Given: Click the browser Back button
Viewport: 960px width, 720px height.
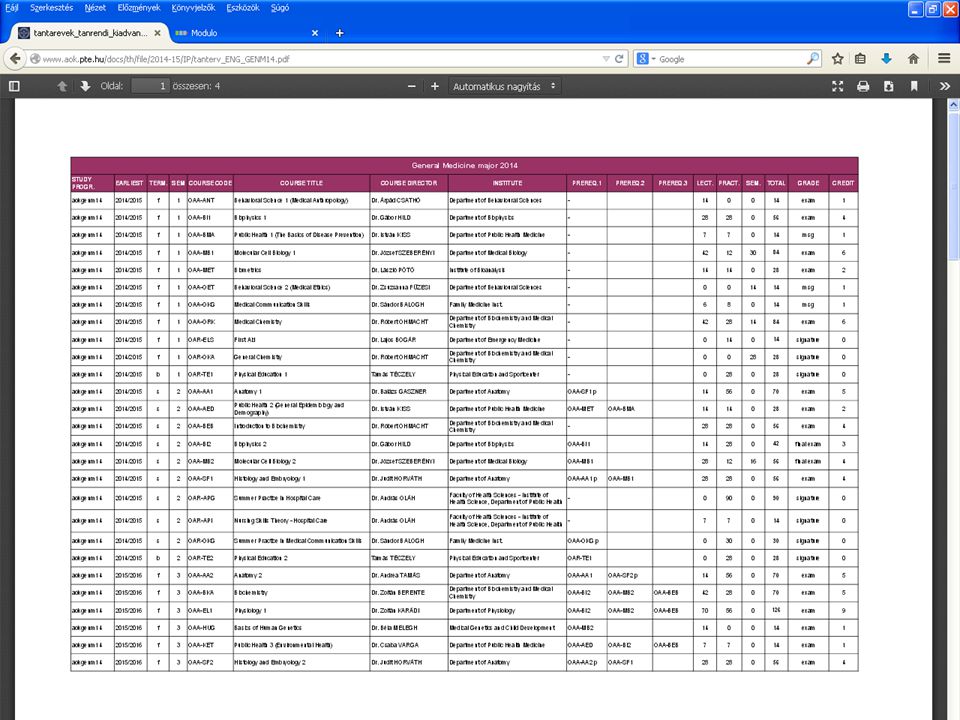Looking at the screenshot, I should point(15,59).
